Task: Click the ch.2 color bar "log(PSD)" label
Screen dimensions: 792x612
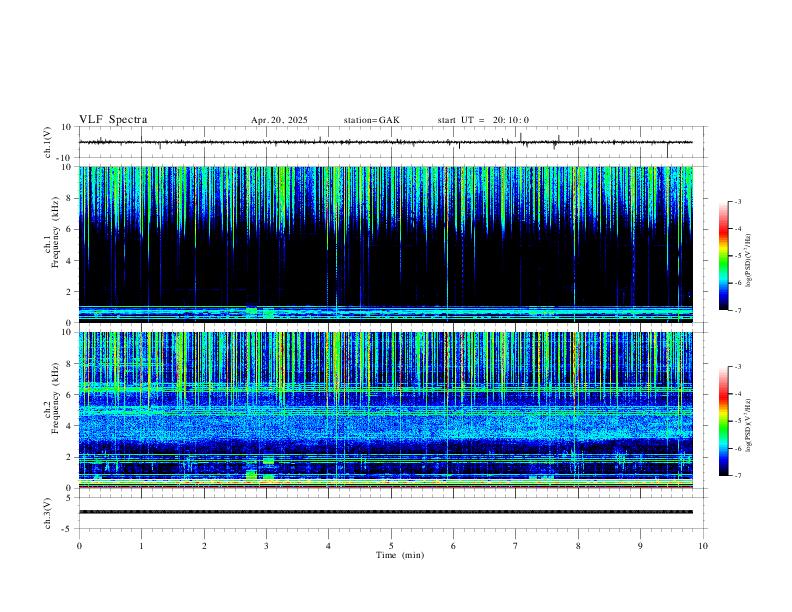Action: click(x=748, y=425)
